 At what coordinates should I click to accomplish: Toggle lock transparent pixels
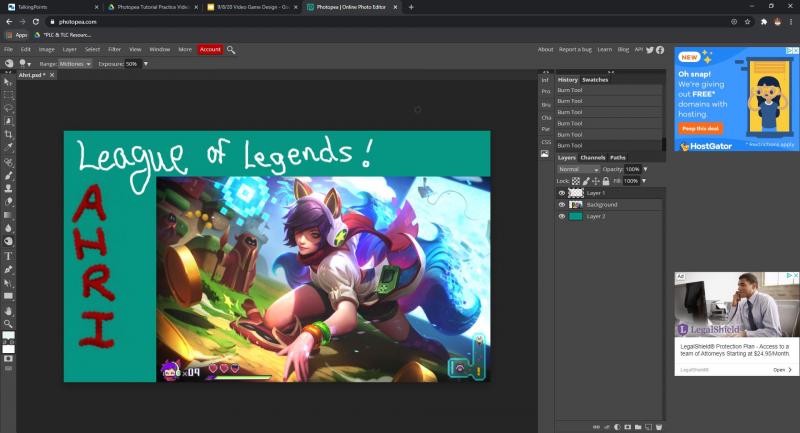pyautogui.click(x=576, y=181)
